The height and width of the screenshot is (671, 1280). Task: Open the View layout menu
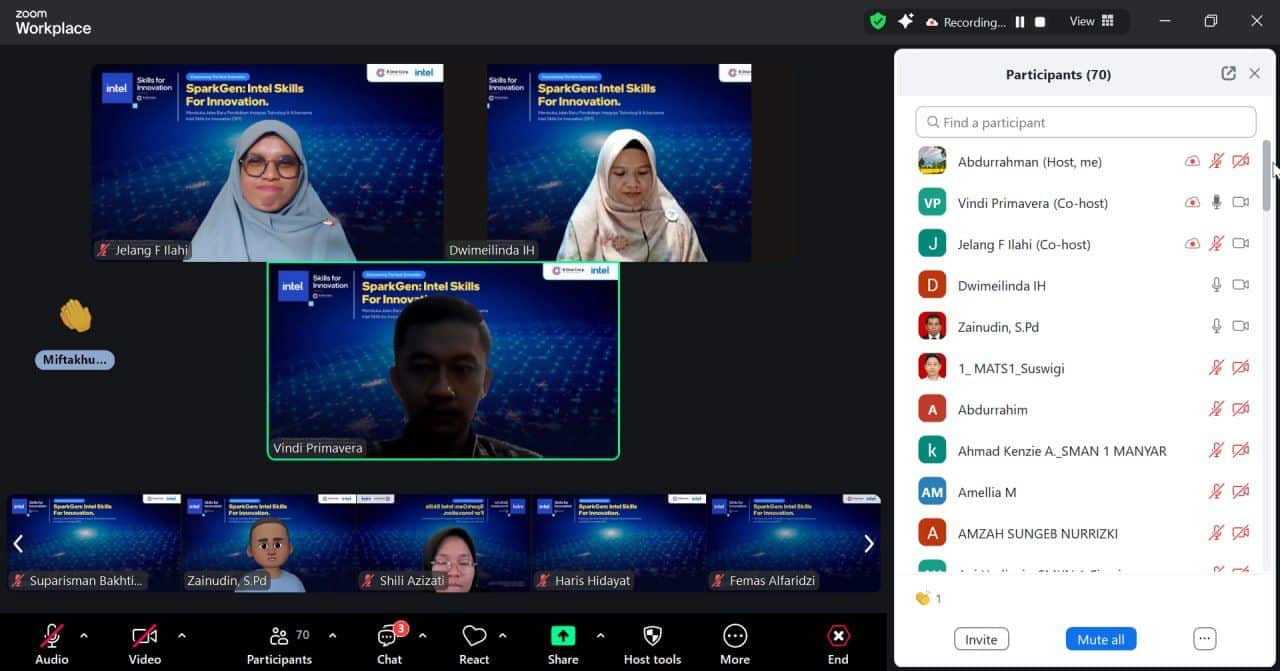click(1091, 21)
